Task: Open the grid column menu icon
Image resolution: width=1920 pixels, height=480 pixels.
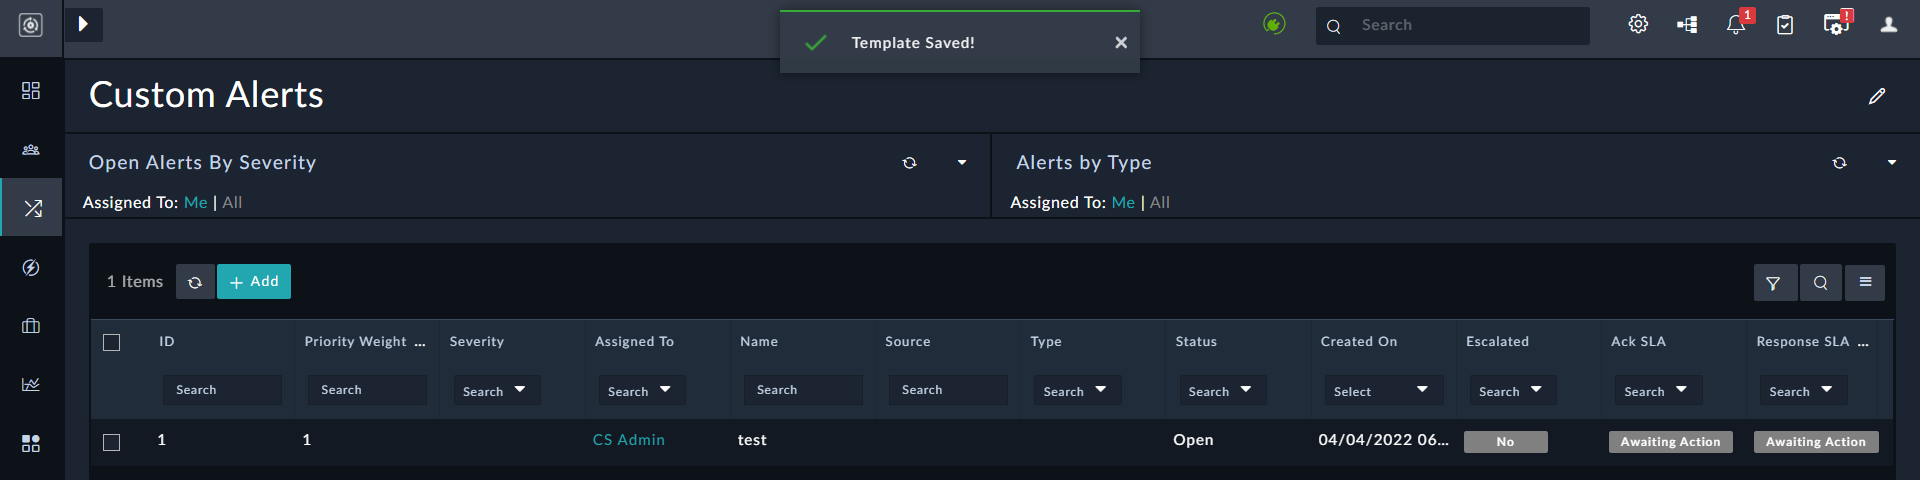Action: (1865, 283)
